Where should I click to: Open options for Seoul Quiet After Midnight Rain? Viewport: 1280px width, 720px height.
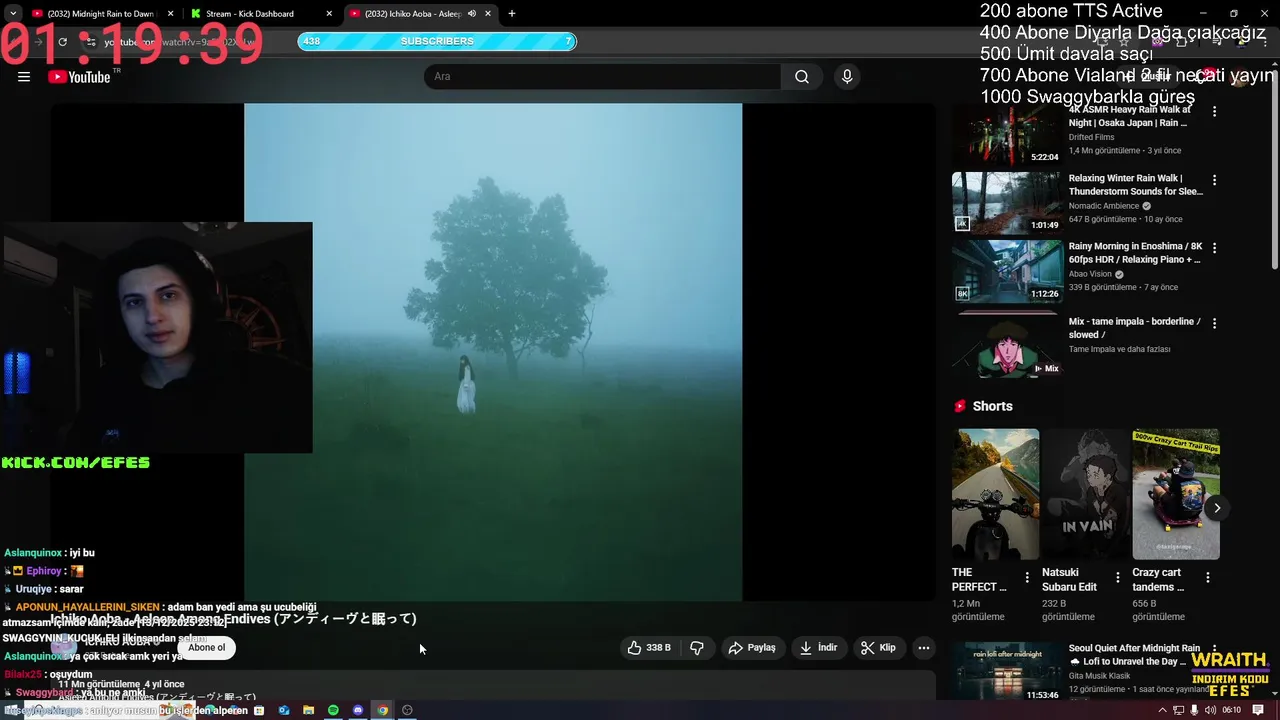(1215, 650)
